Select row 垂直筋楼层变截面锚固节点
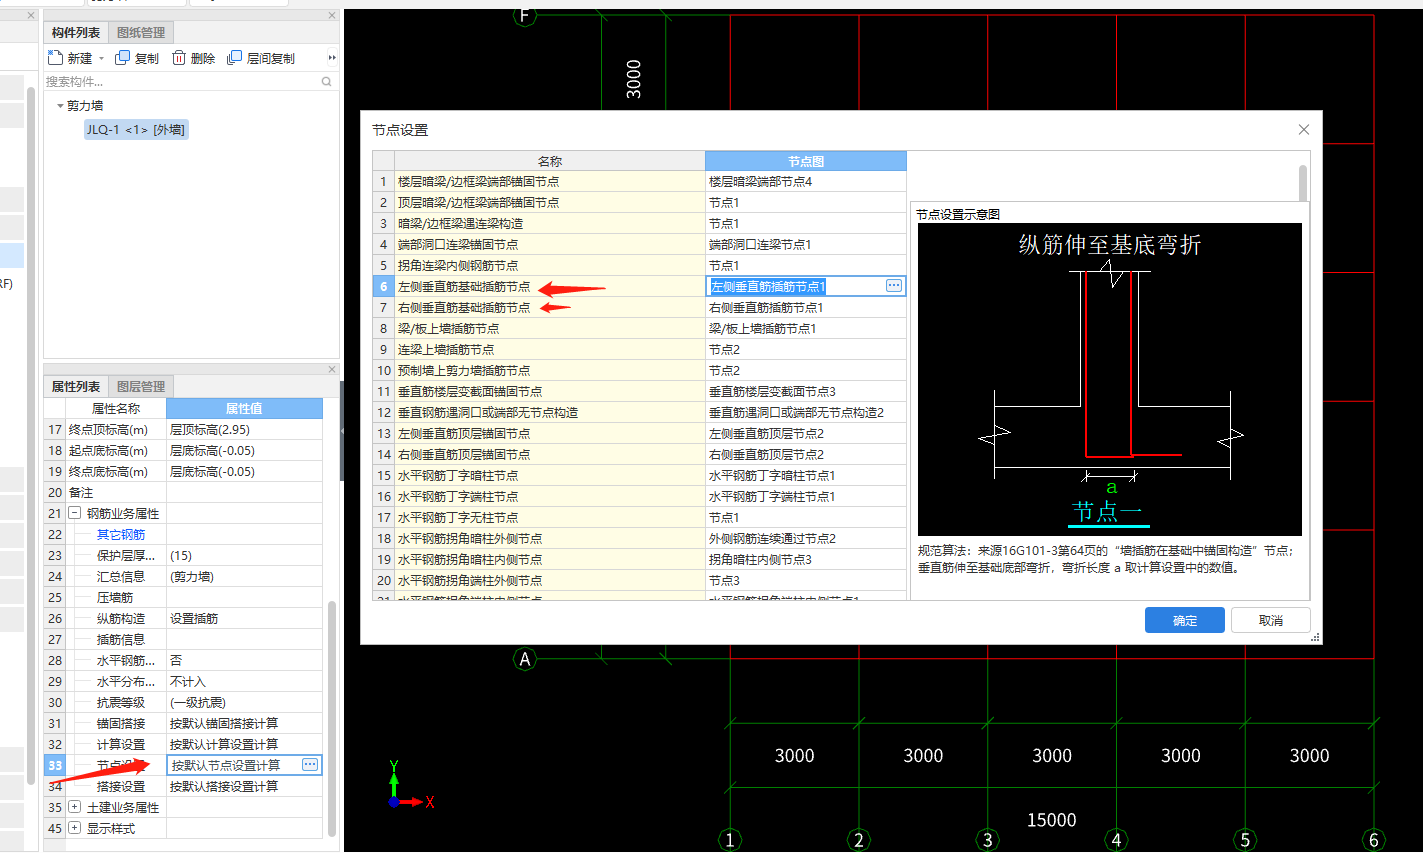 pyautogui.click(x=550, y=392)
